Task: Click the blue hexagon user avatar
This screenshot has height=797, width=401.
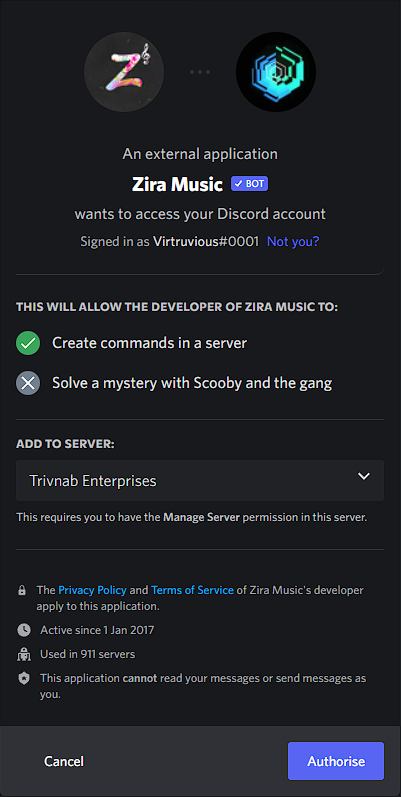Action: point(276,72)
